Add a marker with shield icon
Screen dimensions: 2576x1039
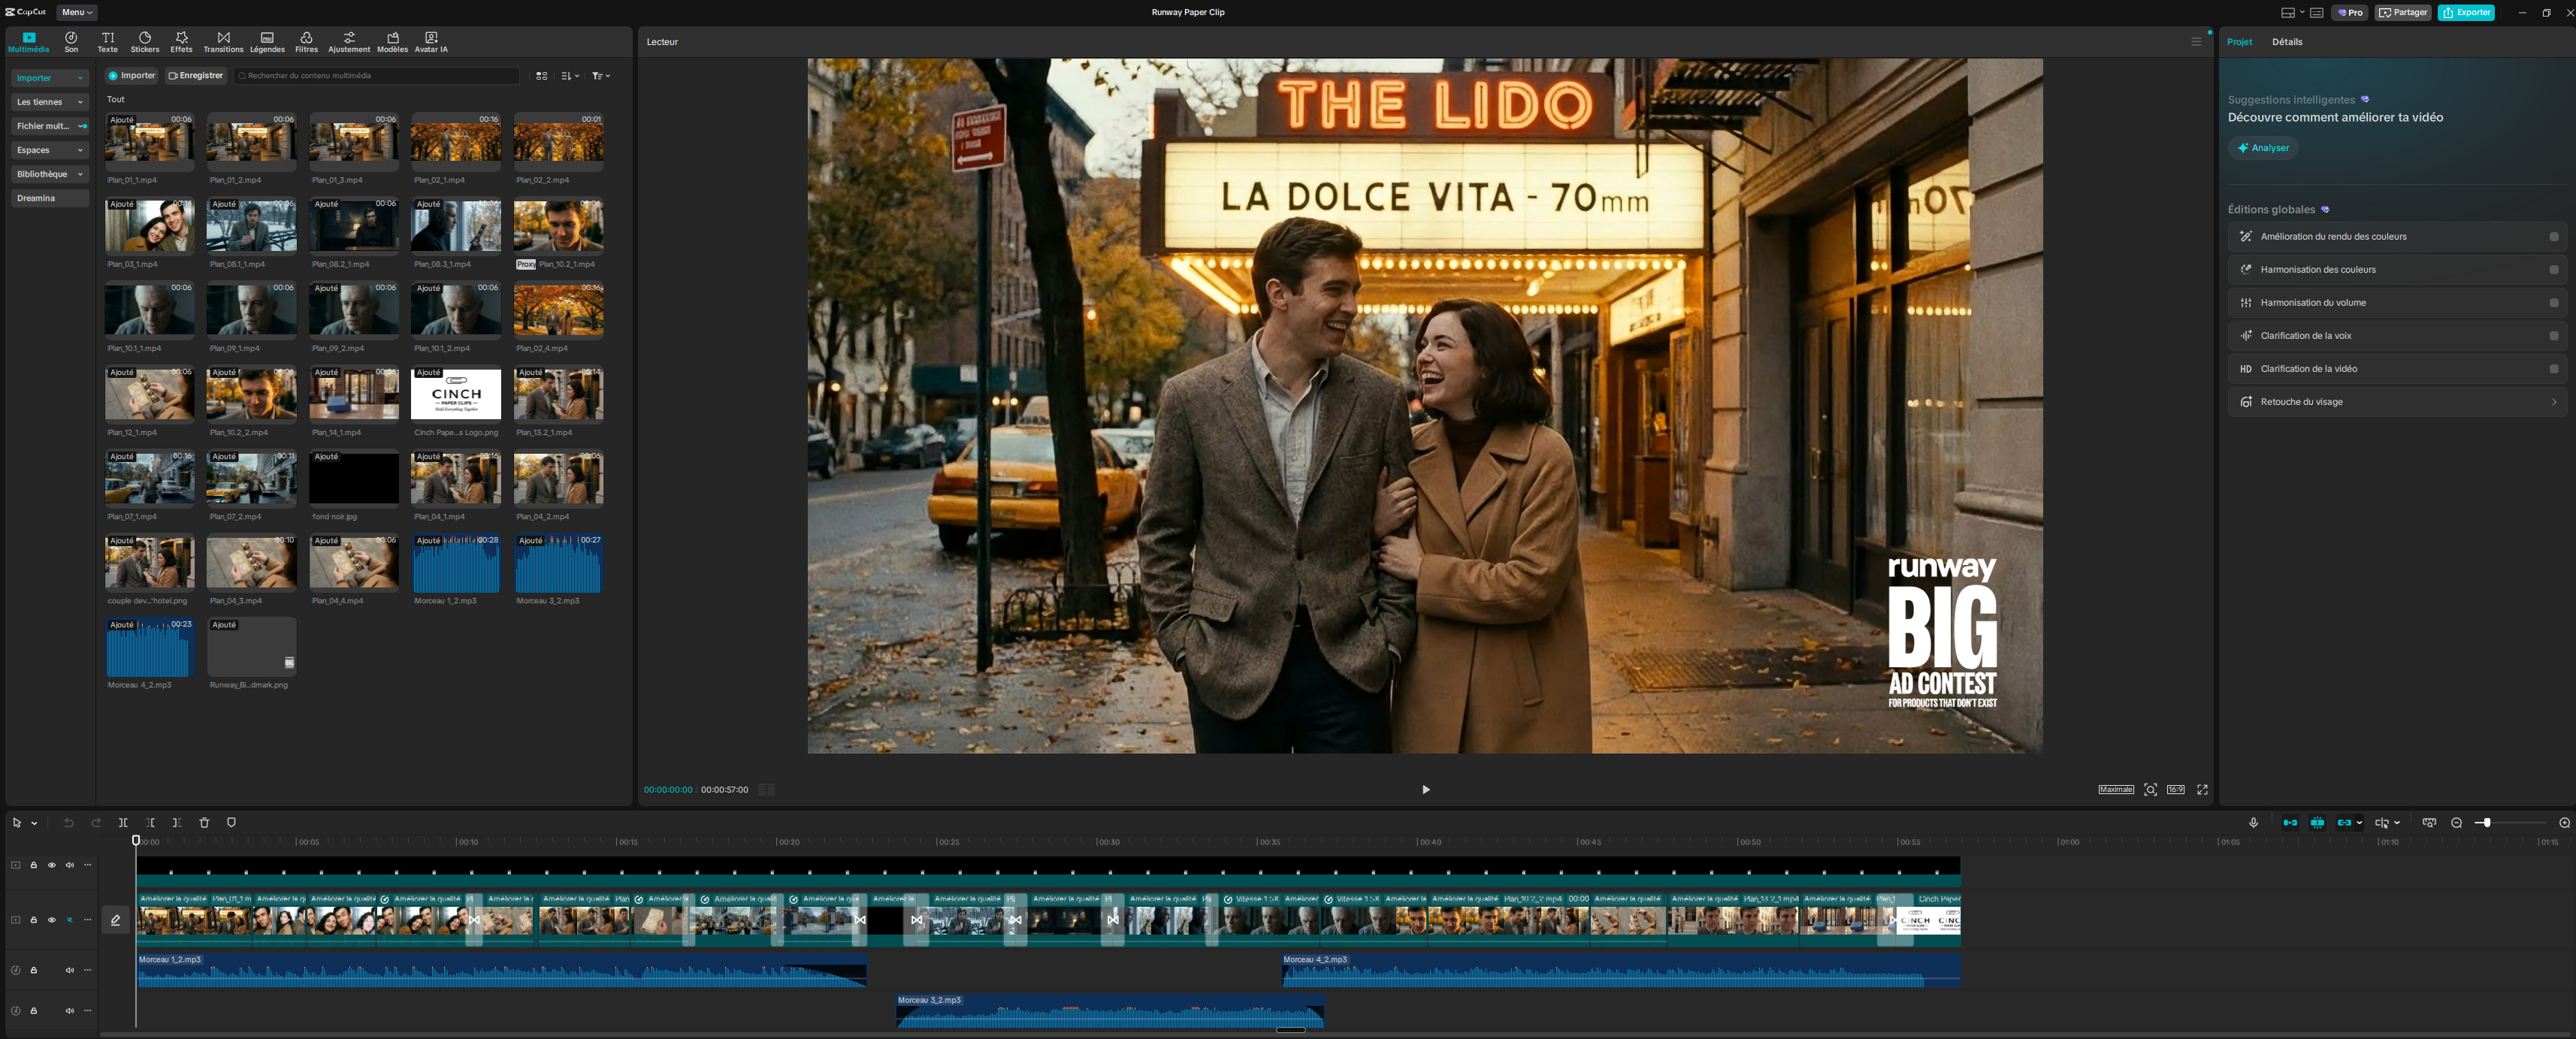click(x=231, y=822)
